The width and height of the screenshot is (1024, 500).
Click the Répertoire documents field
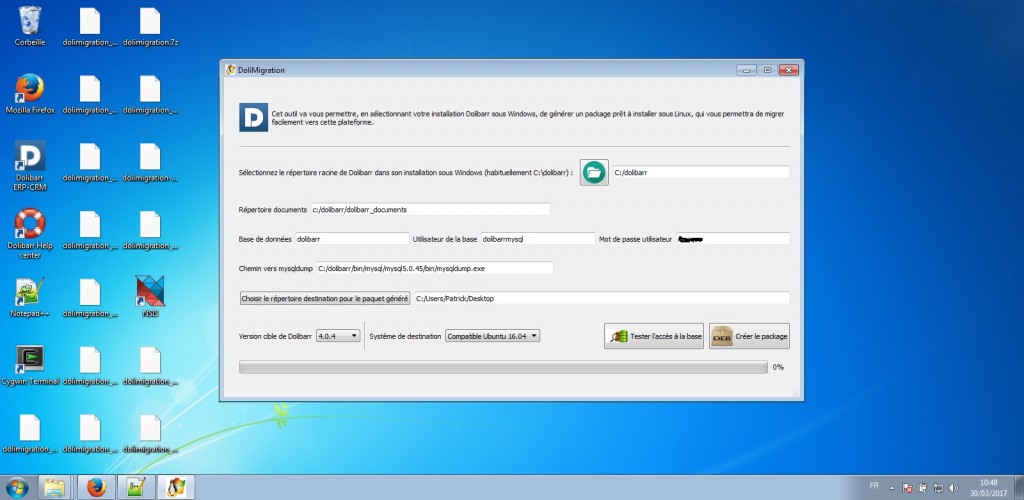click(430, 210)
